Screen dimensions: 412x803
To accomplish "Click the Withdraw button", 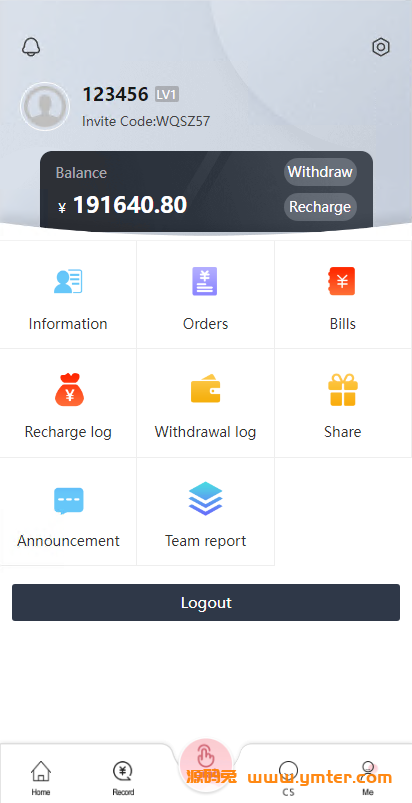I will point(320,172).
